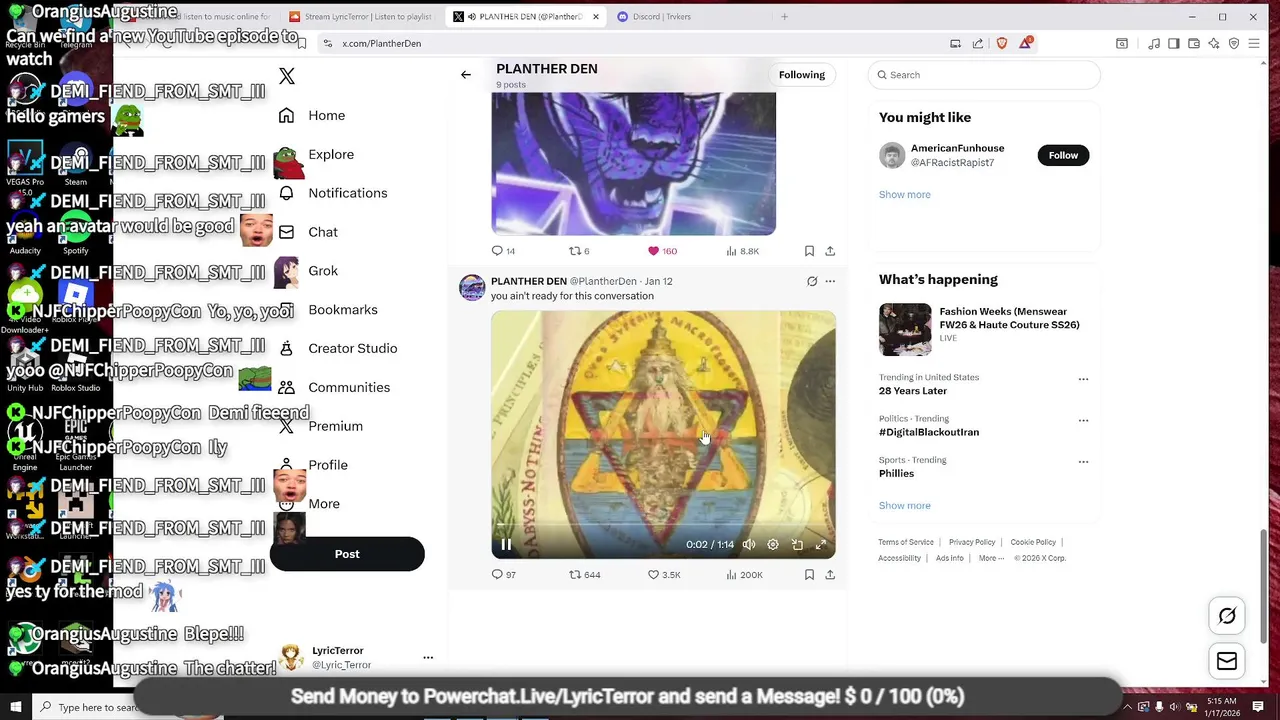Bookmark the video post
The height and width of the screenshot is (720, 1280).
click(x=809, y=575)
